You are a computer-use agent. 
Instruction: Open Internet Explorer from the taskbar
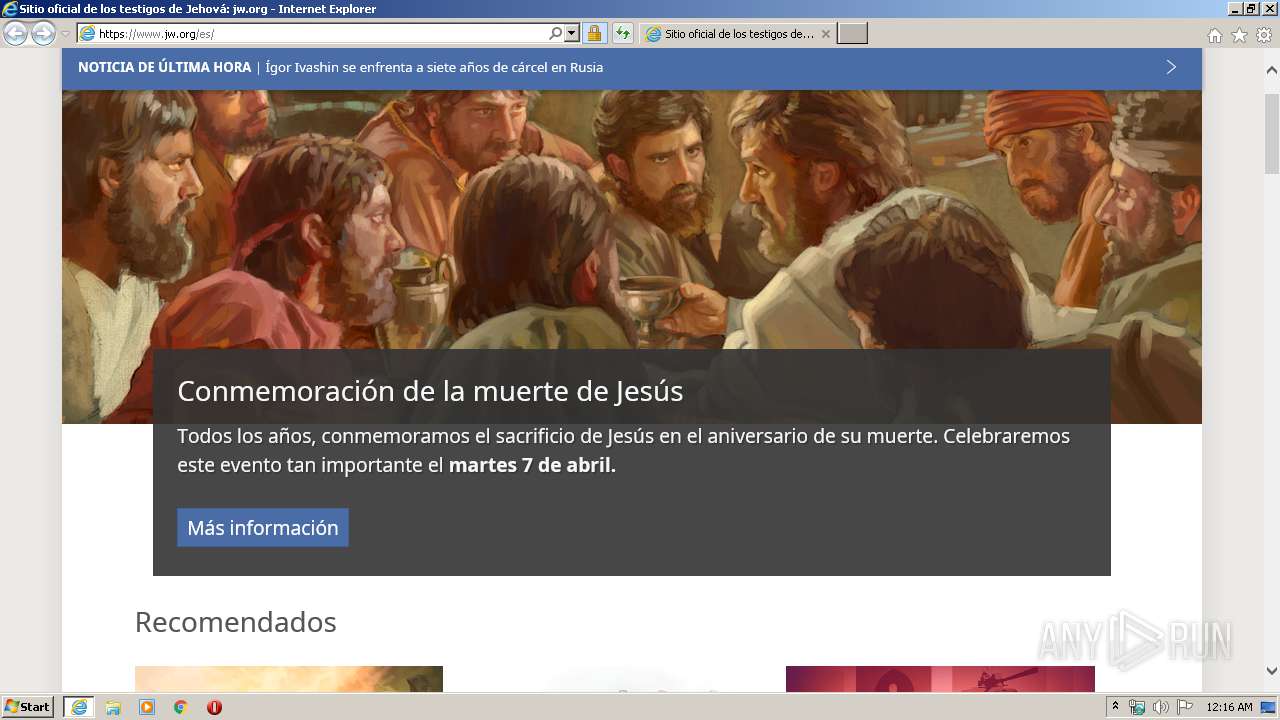(x=79, y=707)
